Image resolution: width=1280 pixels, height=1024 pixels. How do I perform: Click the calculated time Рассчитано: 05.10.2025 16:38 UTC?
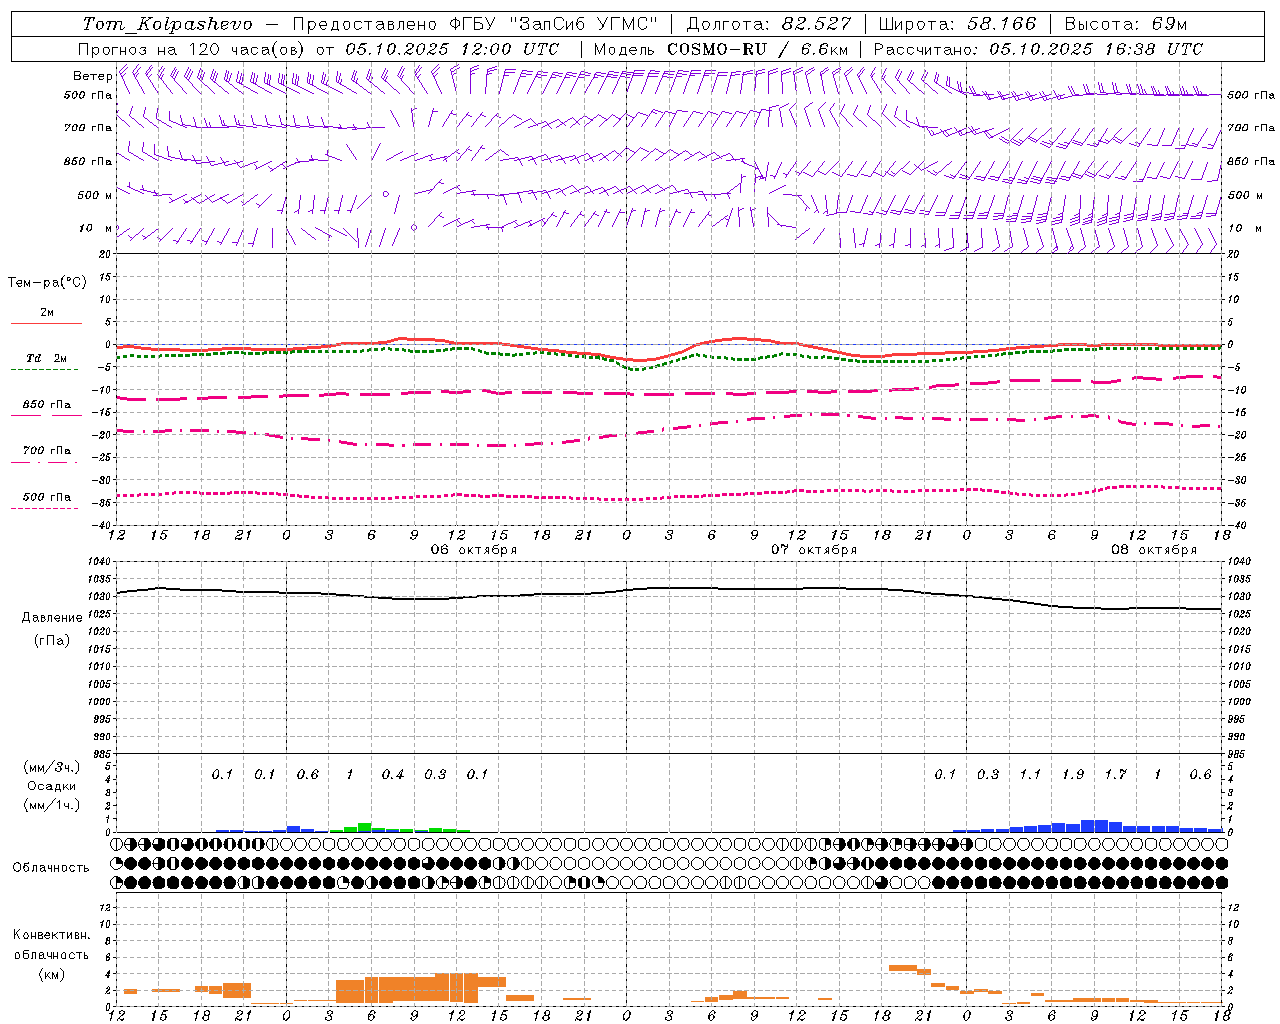pos(1038,49)
